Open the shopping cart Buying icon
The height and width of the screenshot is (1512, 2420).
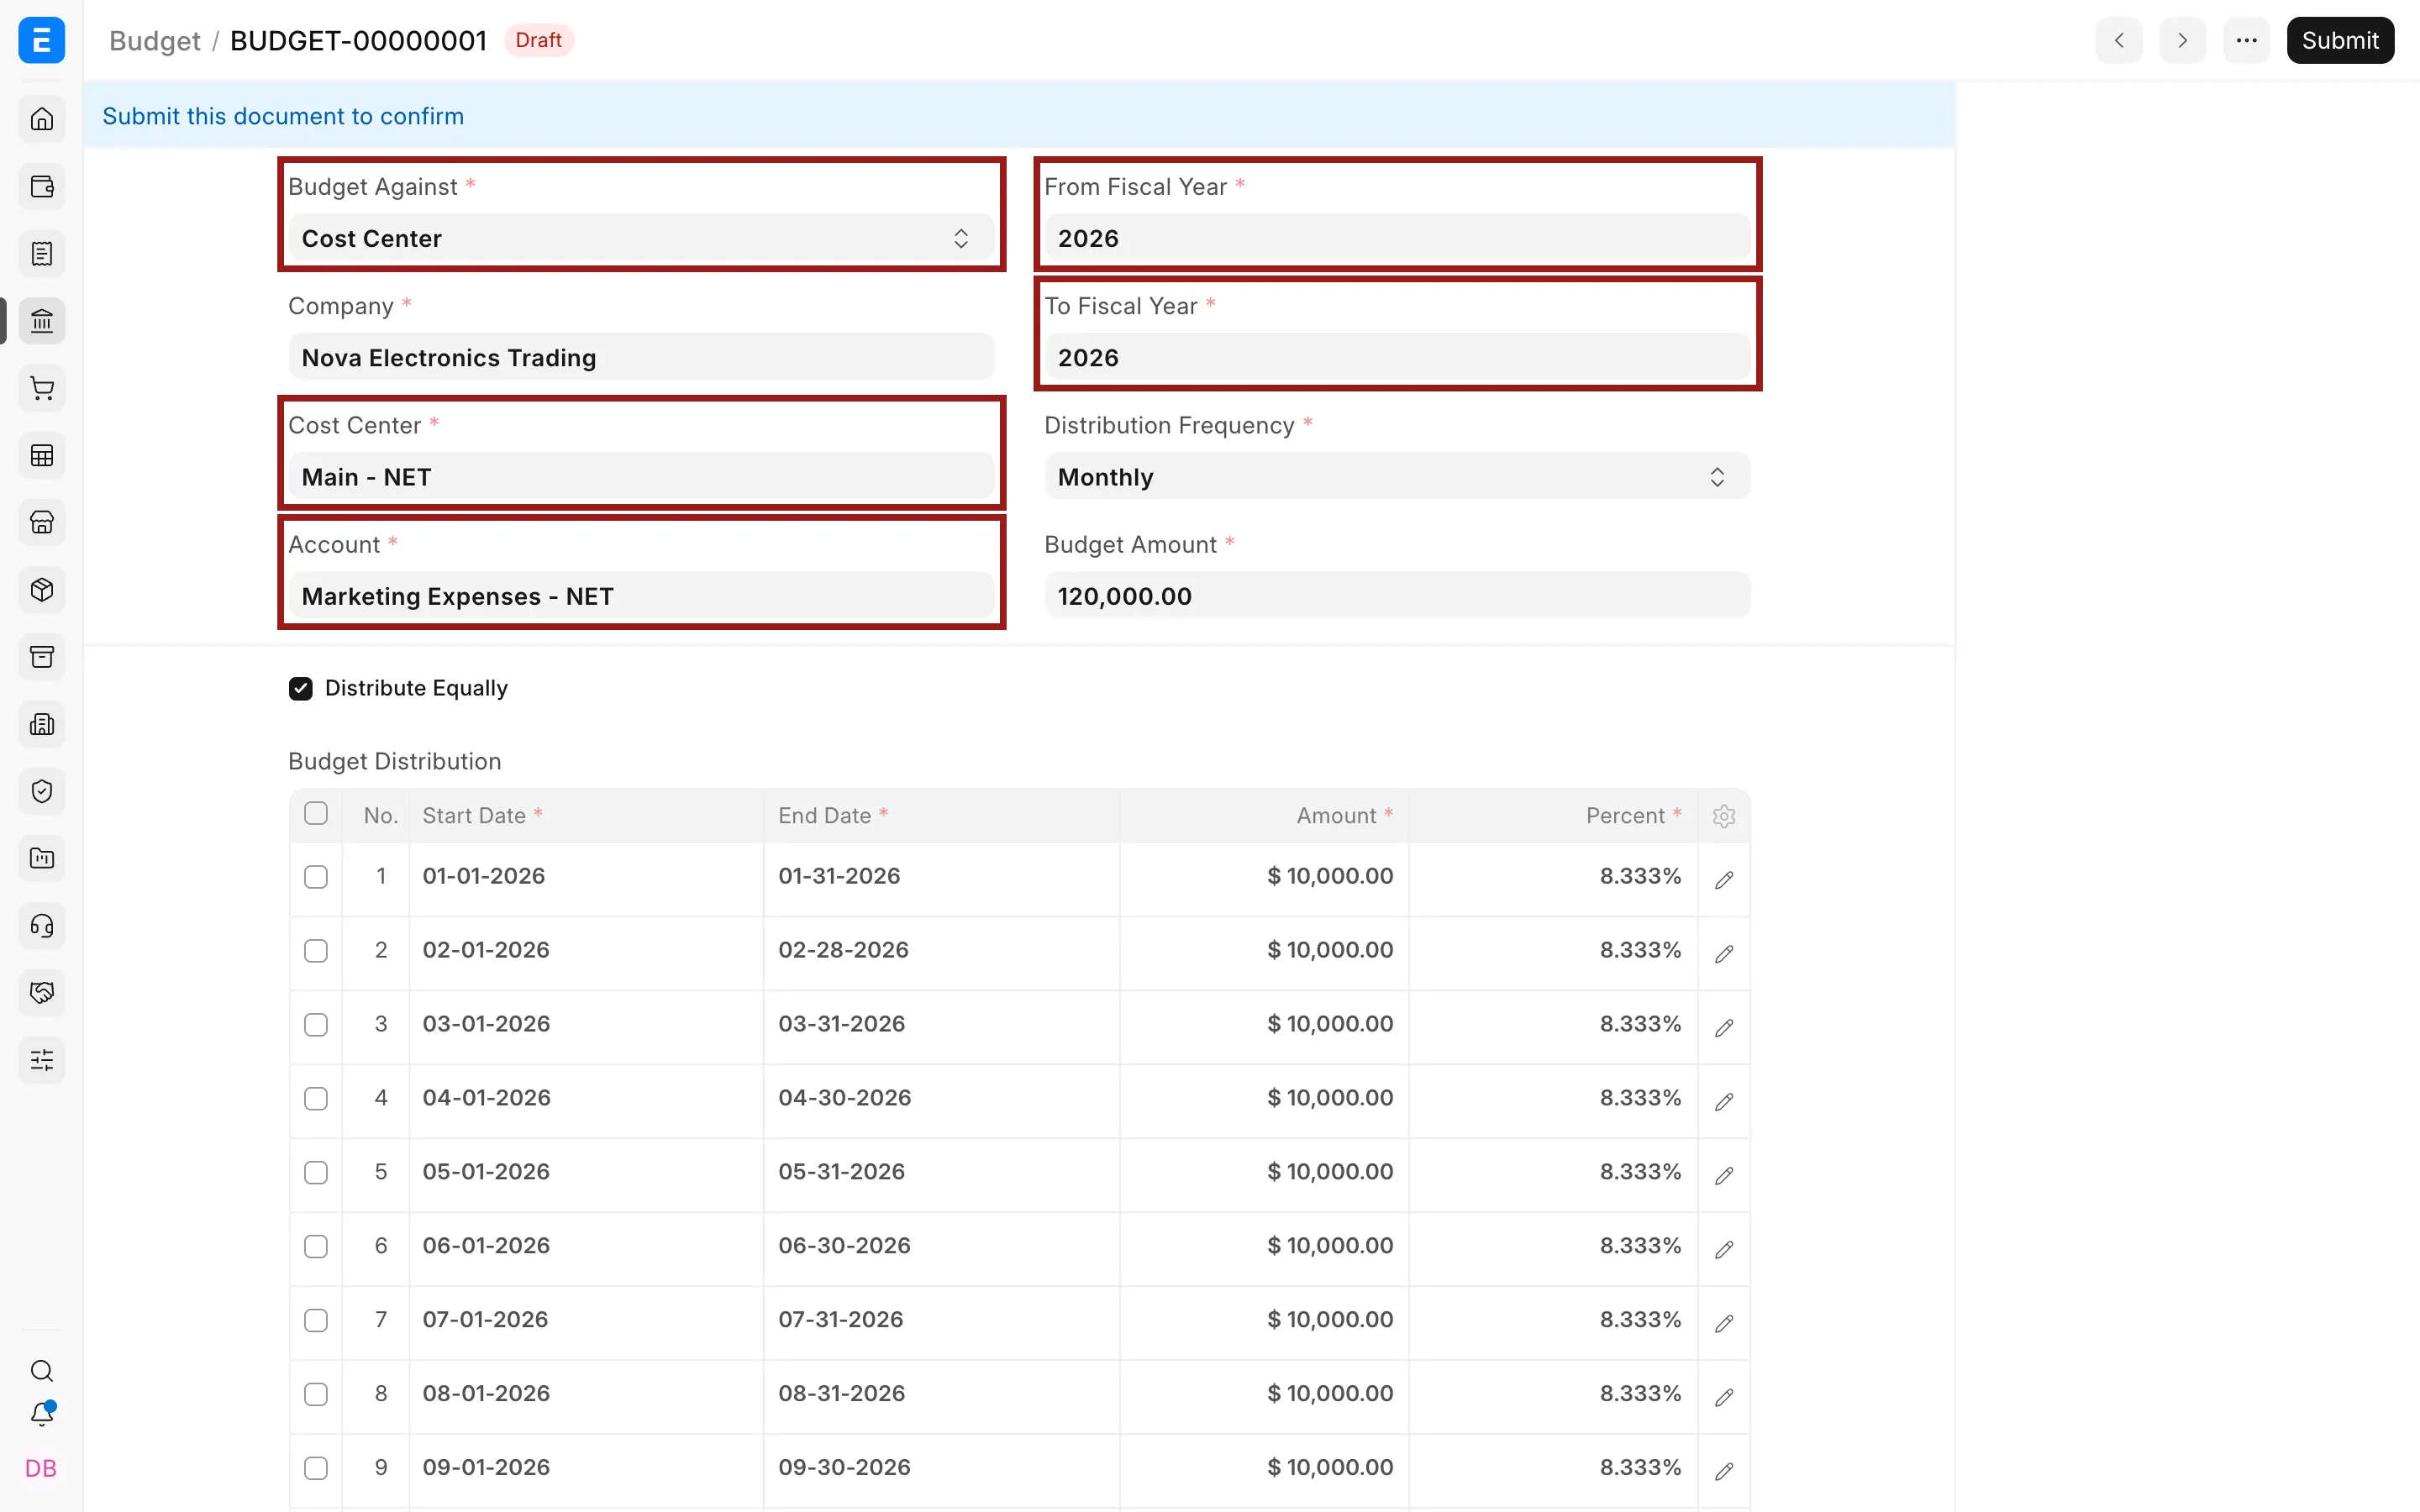coord(42,388)
